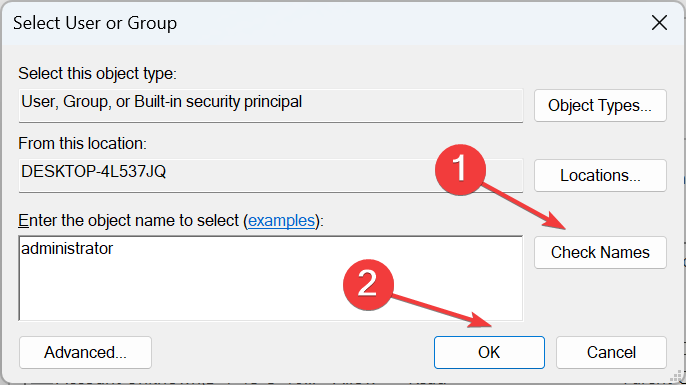Viewport: 686px width, 385px height.
Task: Click the red number 2 marker
Action: point(368,285)
